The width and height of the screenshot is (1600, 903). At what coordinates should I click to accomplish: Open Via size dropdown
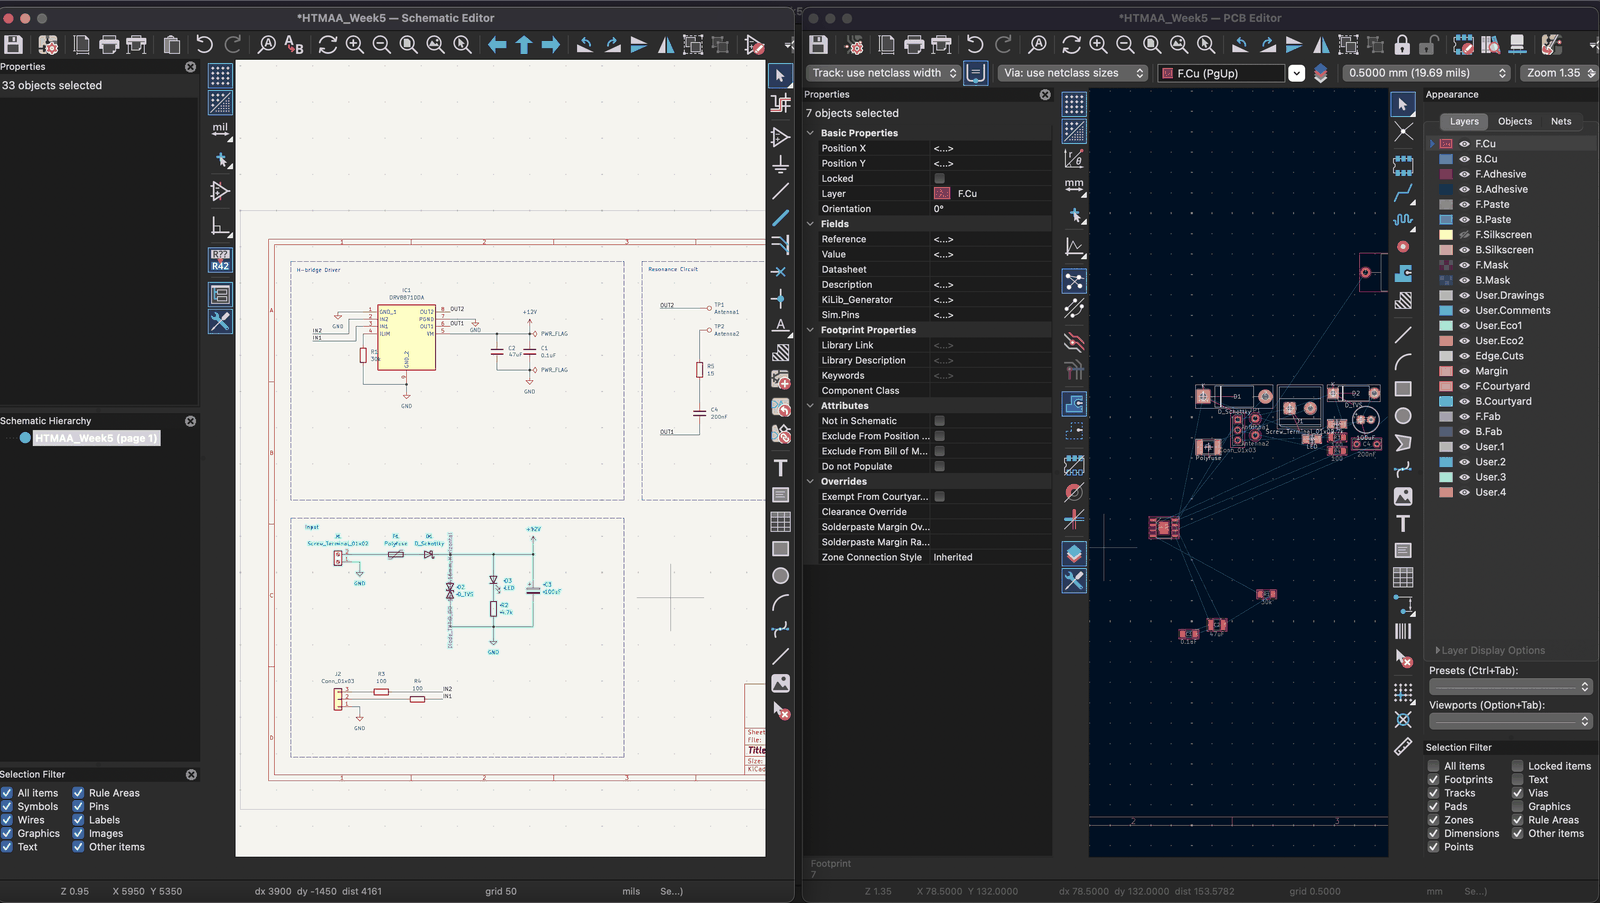[x=1072, y=73]
